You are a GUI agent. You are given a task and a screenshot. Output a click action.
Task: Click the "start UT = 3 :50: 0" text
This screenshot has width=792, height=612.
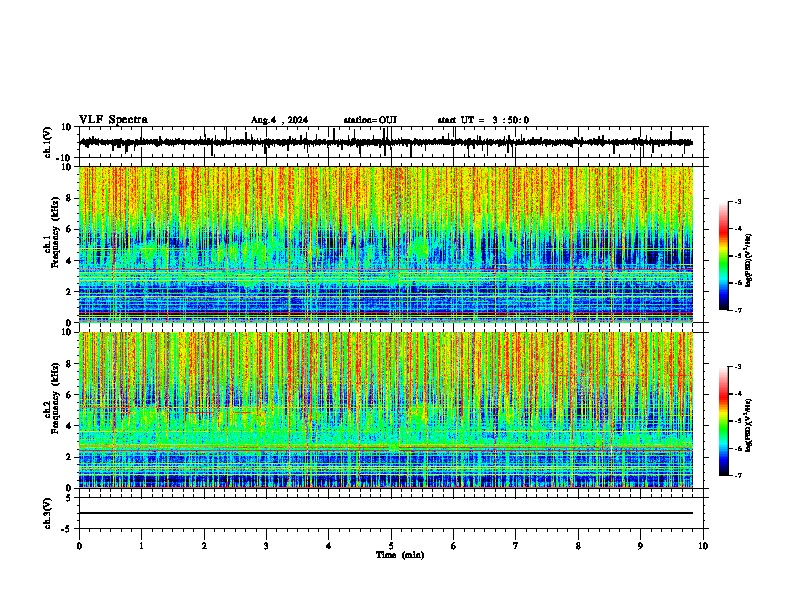tap(483, 120)
